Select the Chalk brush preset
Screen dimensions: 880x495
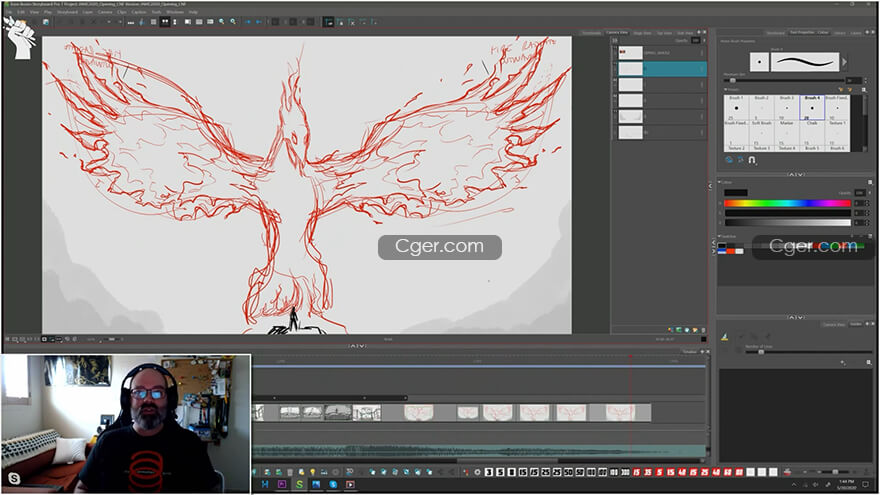pyautogui.click(x=812, y=132)
